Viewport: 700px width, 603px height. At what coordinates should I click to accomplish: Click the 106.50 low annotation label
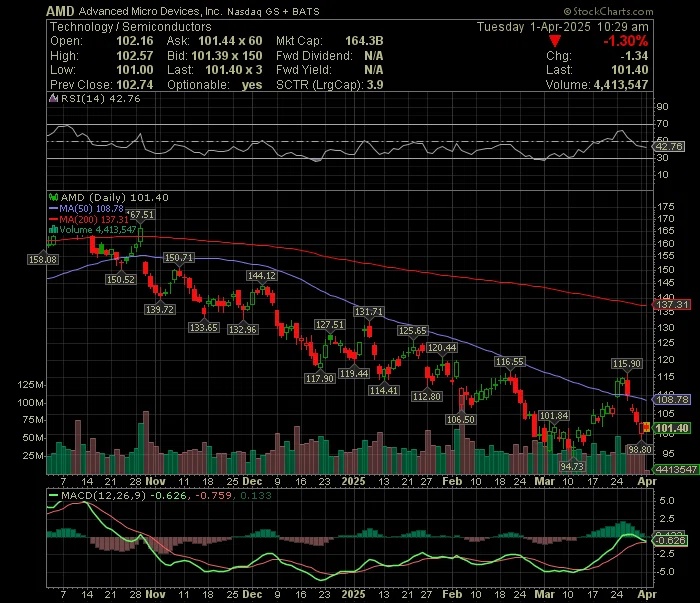(461, 419)
